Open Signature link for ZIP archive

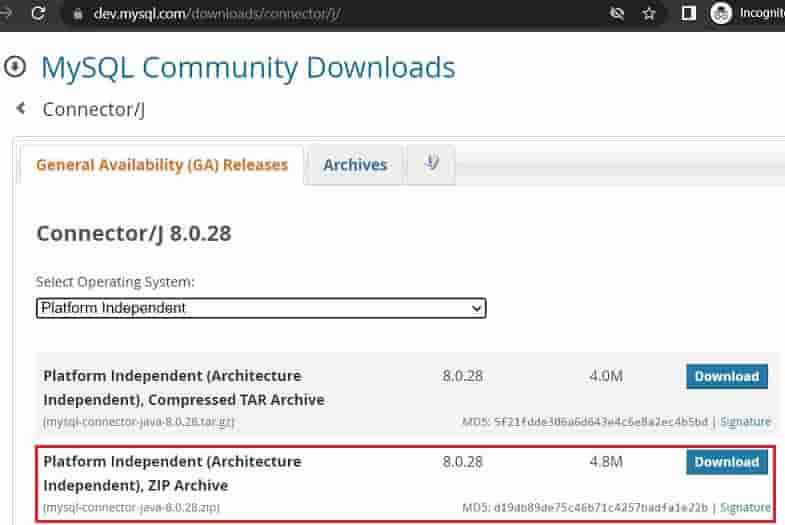[745, 507]
